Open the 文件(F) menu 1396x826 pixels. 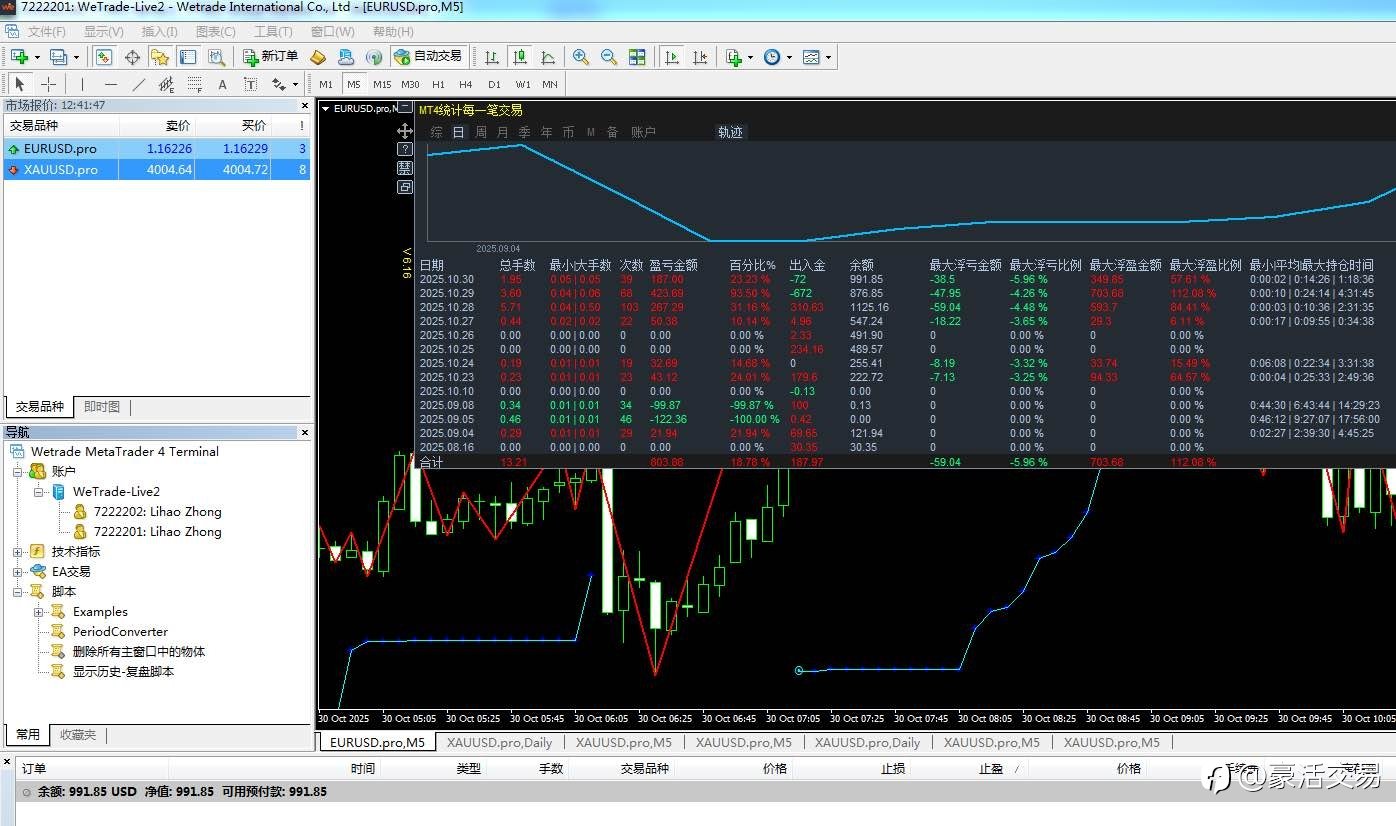point(46,32)
